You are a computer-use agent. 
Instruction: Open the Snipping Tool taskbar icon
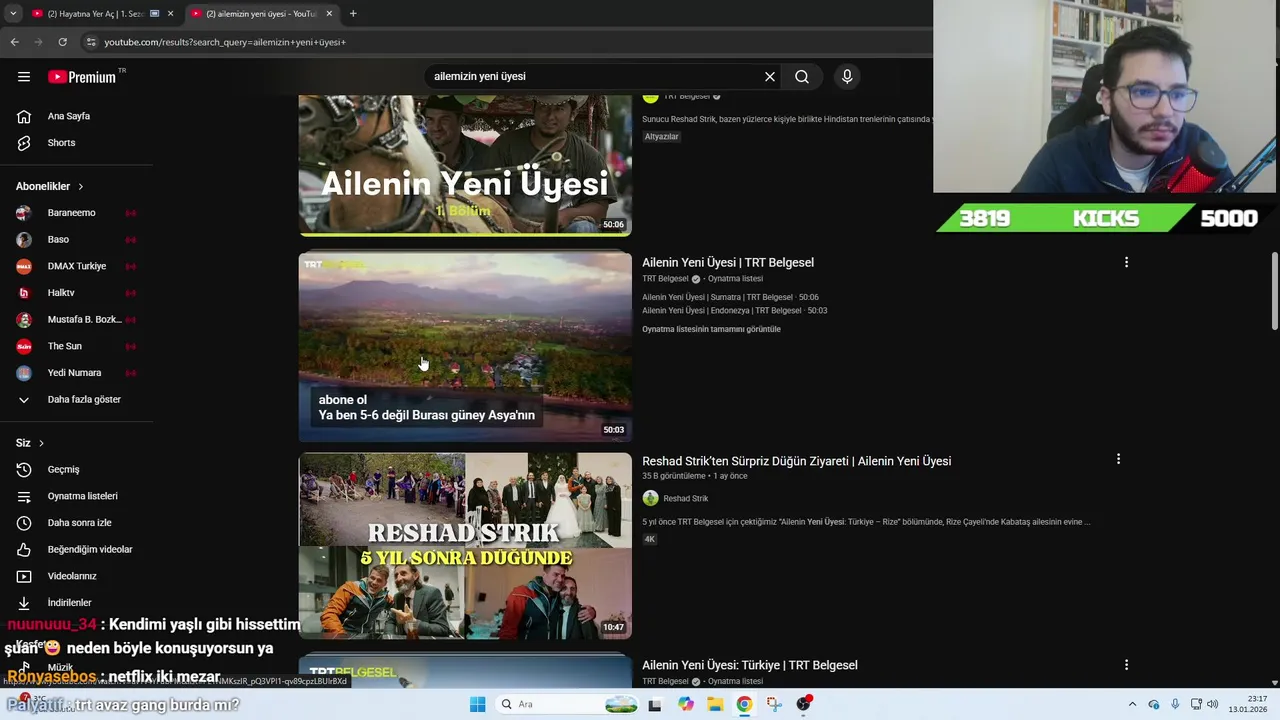pos(774,704)
